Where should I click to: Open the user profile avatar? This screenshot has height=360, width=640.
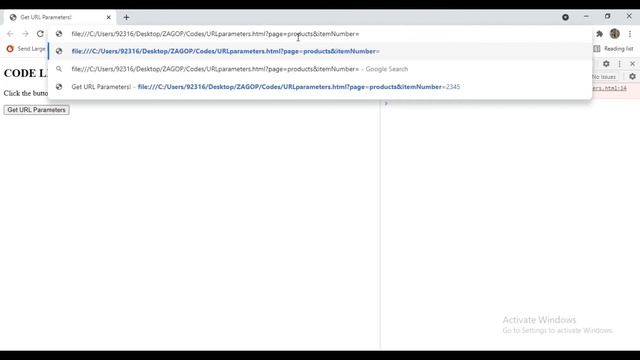click(615, 34)
